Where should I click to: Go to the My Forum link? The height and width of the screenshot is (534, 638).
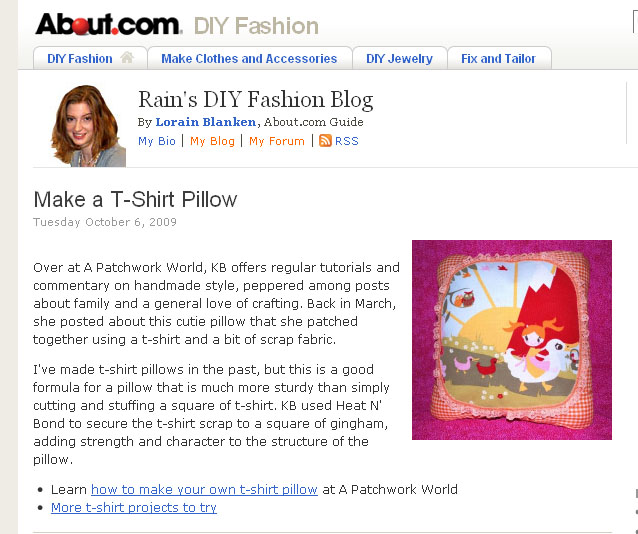277,141
